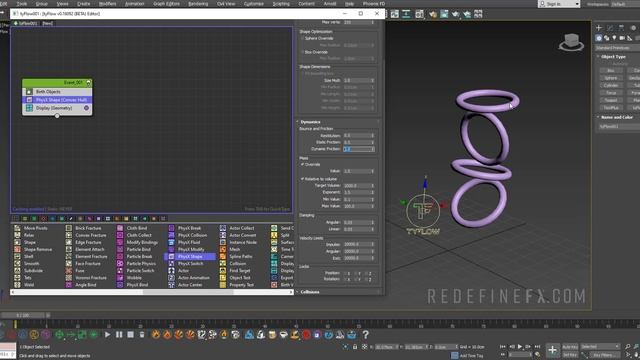The width and height of the screenshot is (640, 360).
Task: Select the Spline Paths operator icon
Action: [223, 257]
